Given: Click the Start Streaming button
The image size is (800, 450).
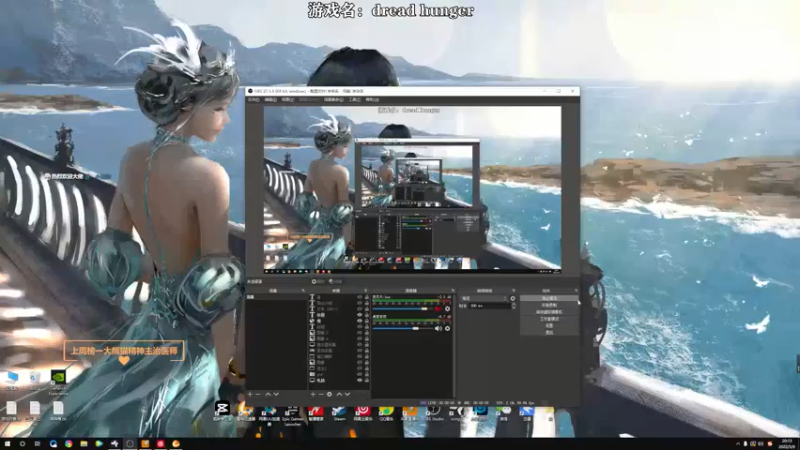Looking at the screenshot, I should click(x=549, y=298).
